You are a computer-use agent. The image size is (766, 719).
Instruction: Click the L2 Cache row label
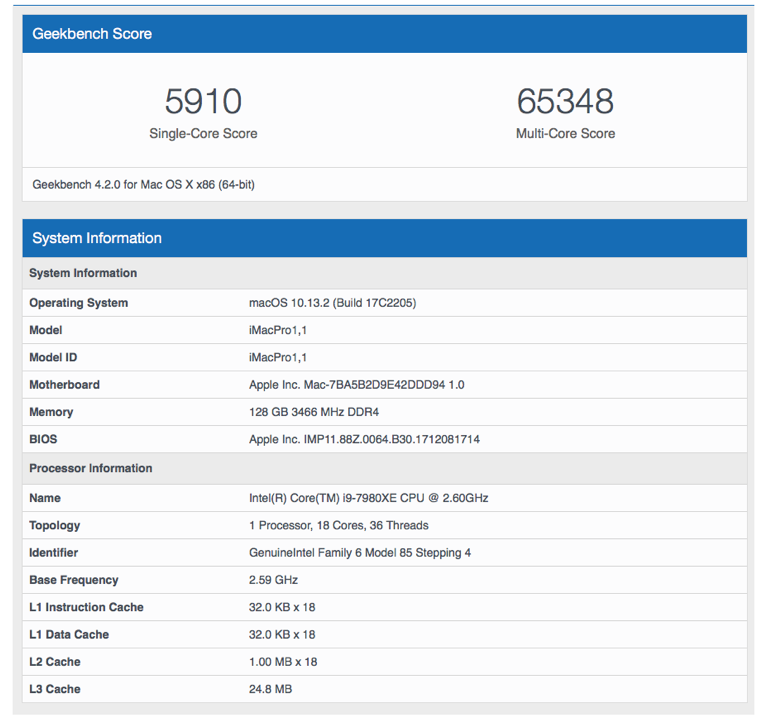click(x=55, y=662)
